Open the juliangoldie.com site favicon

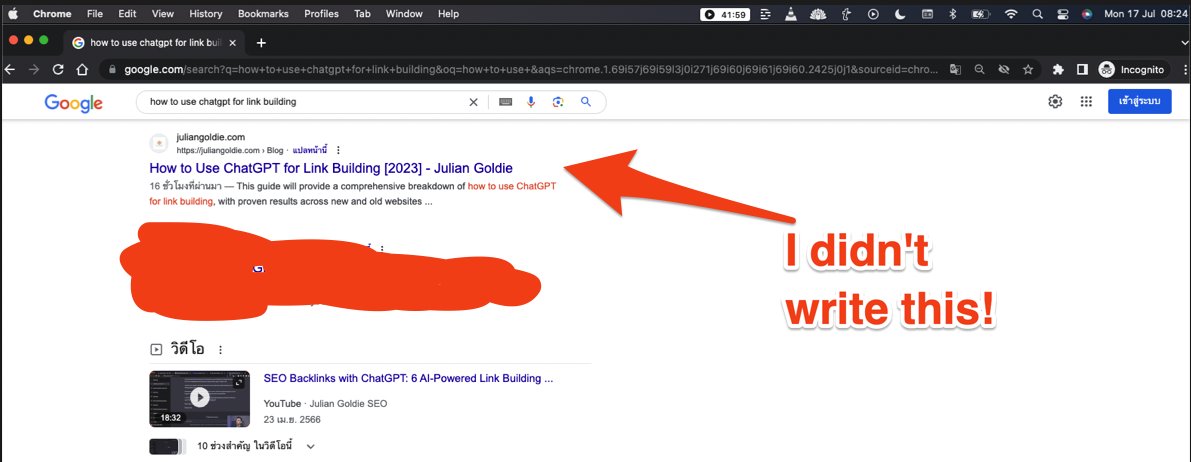(159, 143)
